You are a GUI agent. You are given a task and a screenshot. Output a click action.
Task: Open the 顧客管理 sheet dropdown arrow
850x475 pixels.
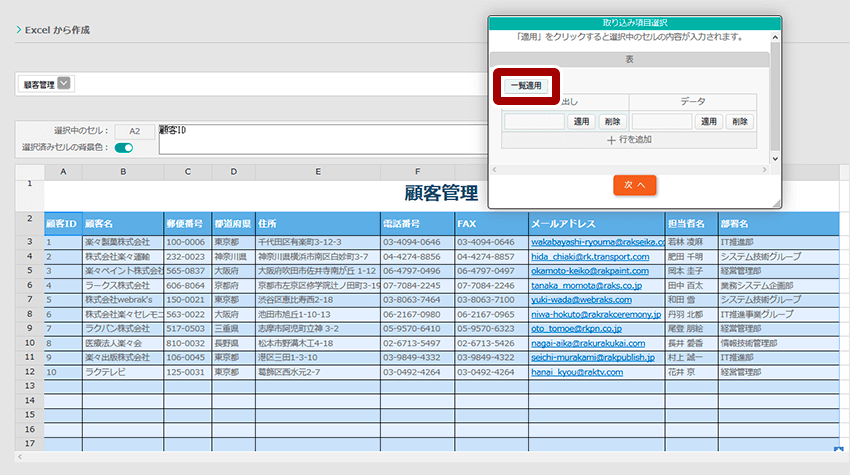(x=64, y=83)
